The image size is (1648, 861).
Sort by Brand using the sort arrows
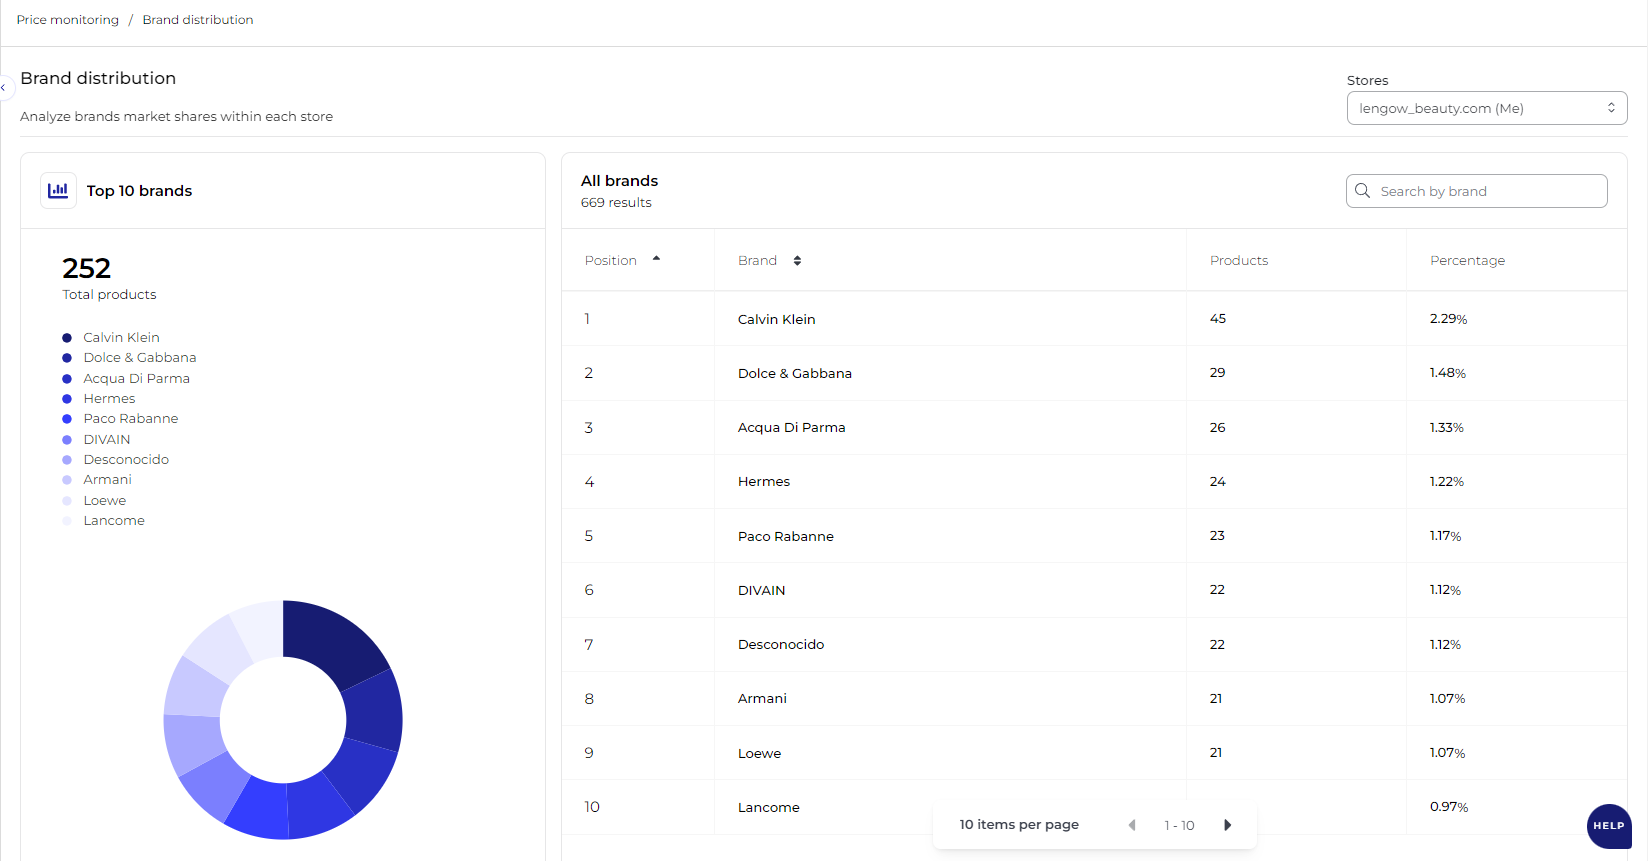tap(797, 261)
